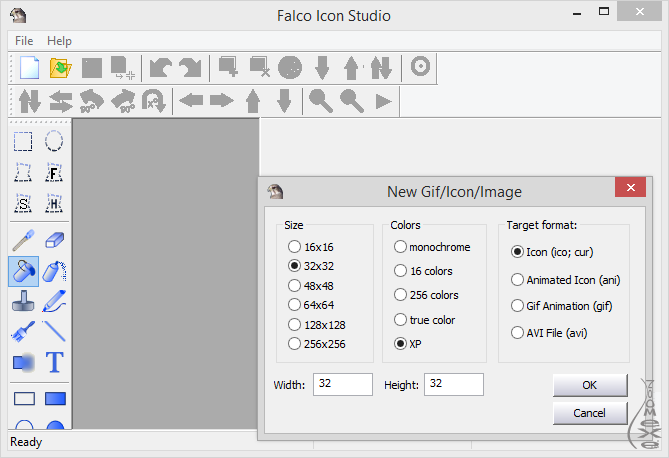Select the elliptical selection tool
The width and height of the screenshot is (669, 458).
click(54, 142)
